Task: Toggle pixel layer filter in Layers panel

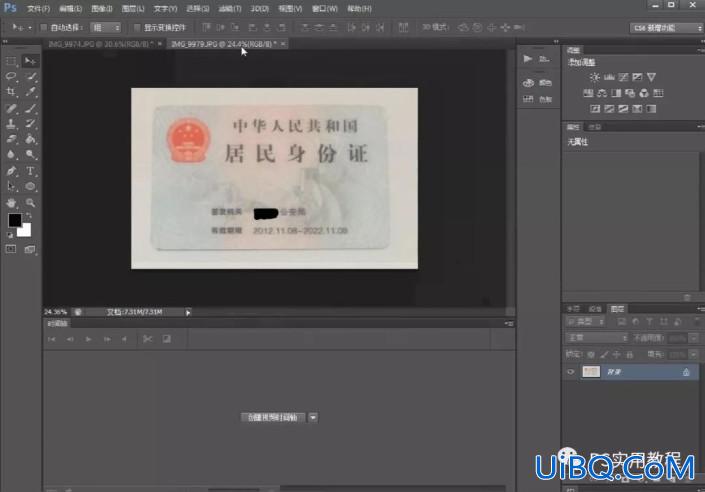Action: pyautogui.click(x=621, y=322)
